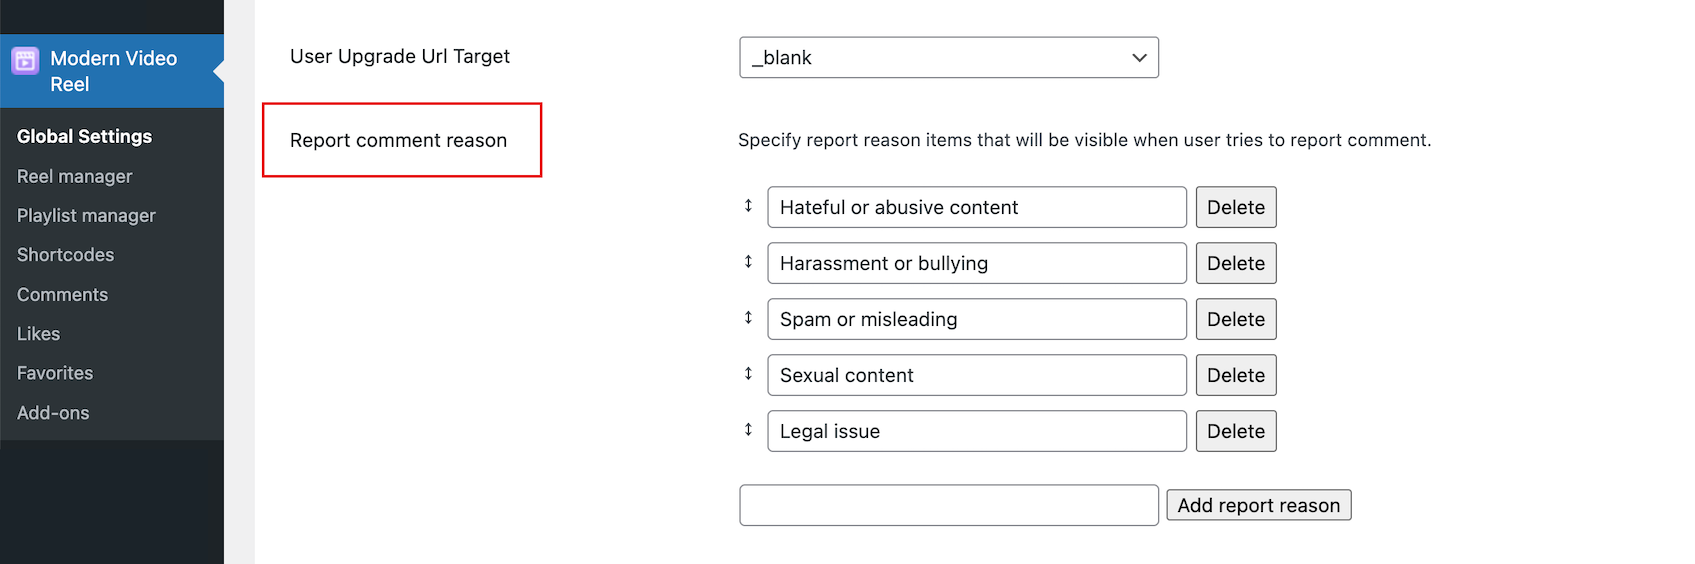1695x564 pixels.
Task: Click the Modern Video Reel plugin icon
Action: coord(25,60)
